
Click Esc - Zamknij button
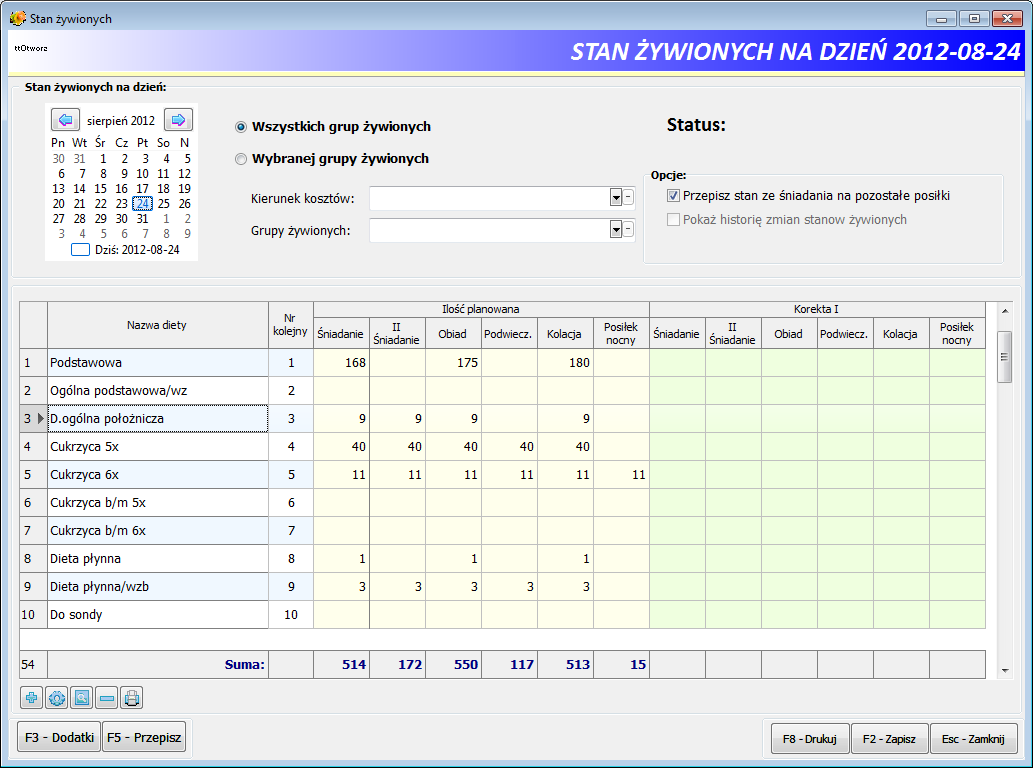pyautogui.click(x=973, y=738)
